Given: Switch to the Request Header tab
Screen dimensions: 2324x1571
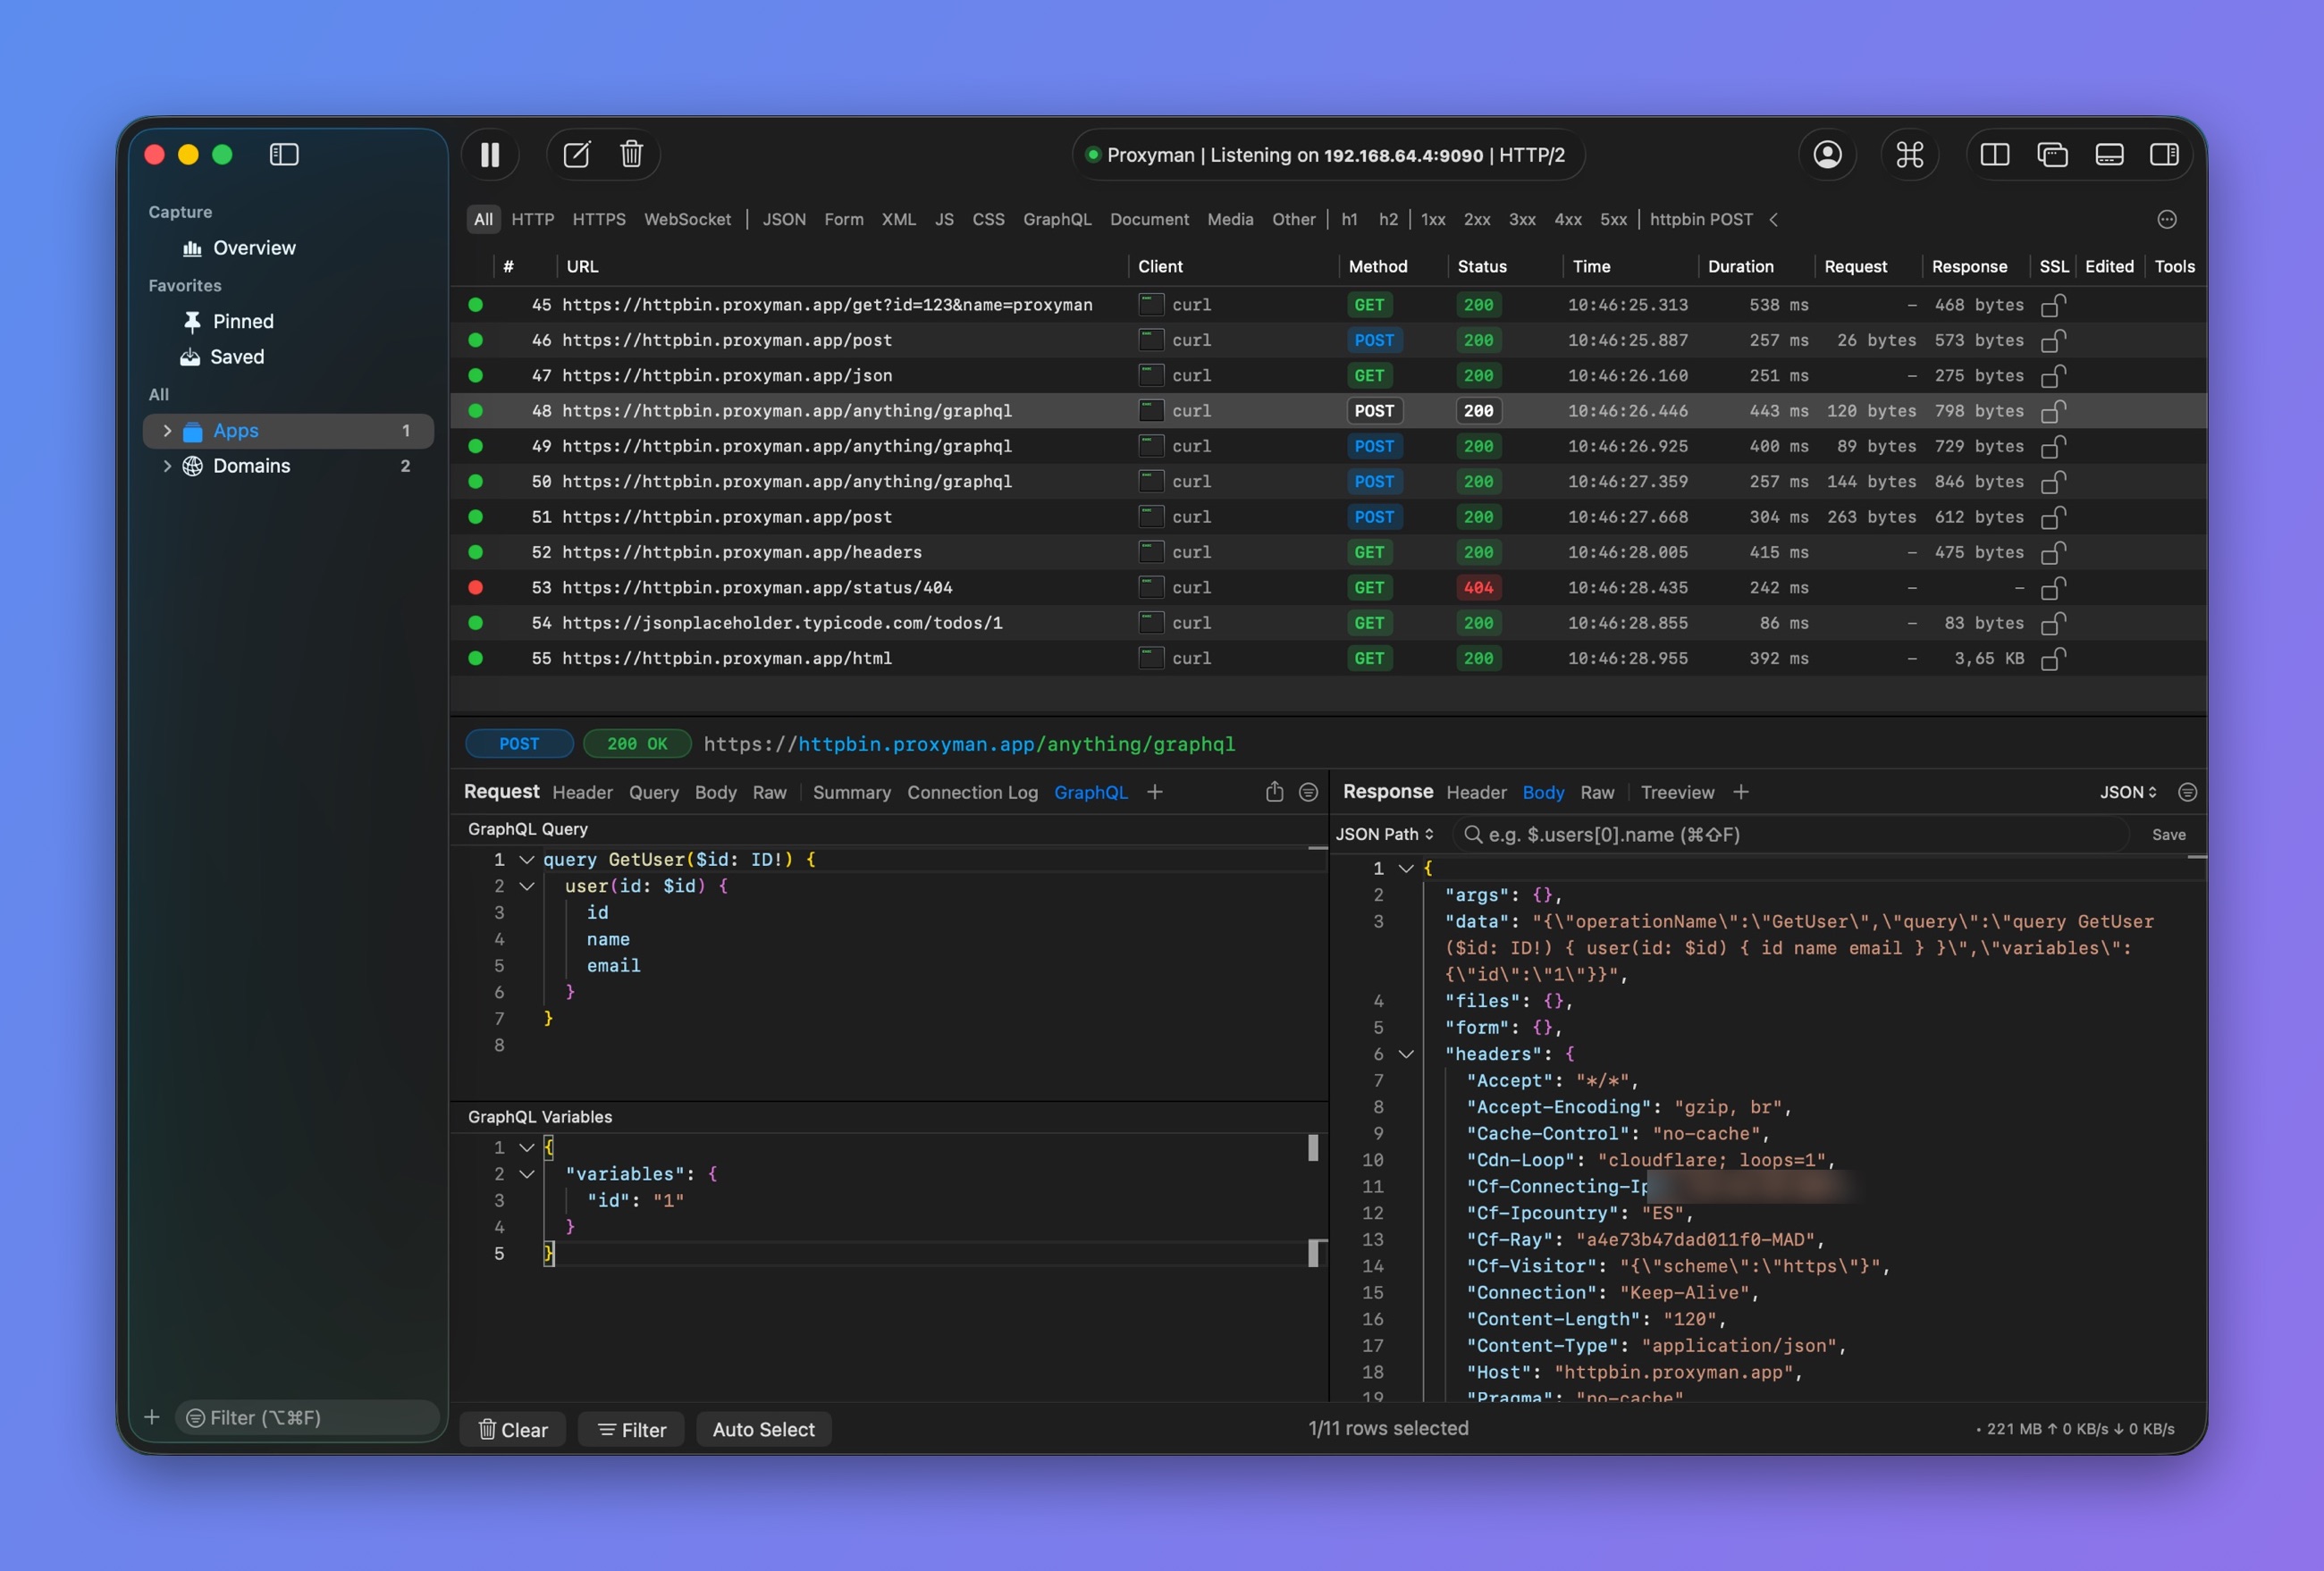Looking at the screenshot, I should [x=582, y=792].
